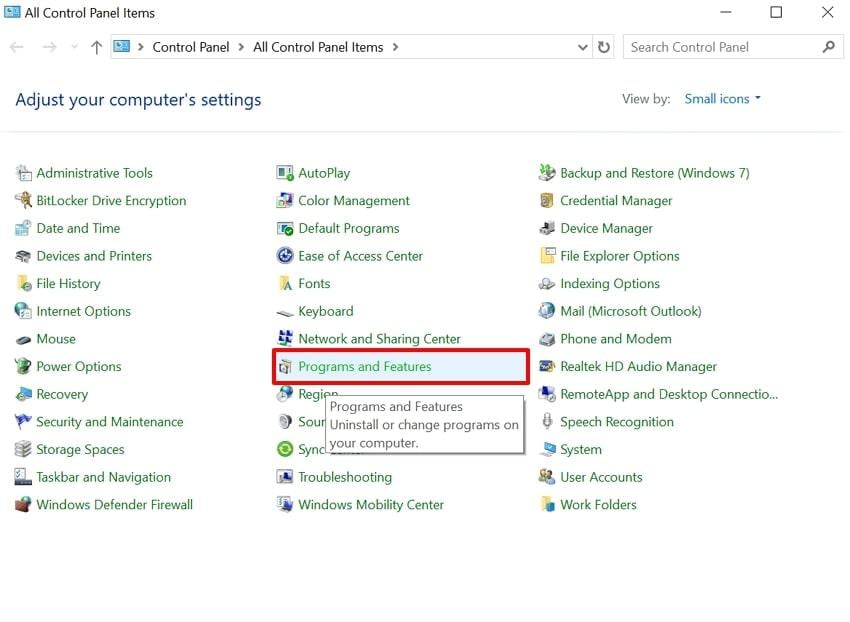Expand the address bar history dropdown
Image resolution: width=850 pixels, height=622 pixels.
pos(581,46)
